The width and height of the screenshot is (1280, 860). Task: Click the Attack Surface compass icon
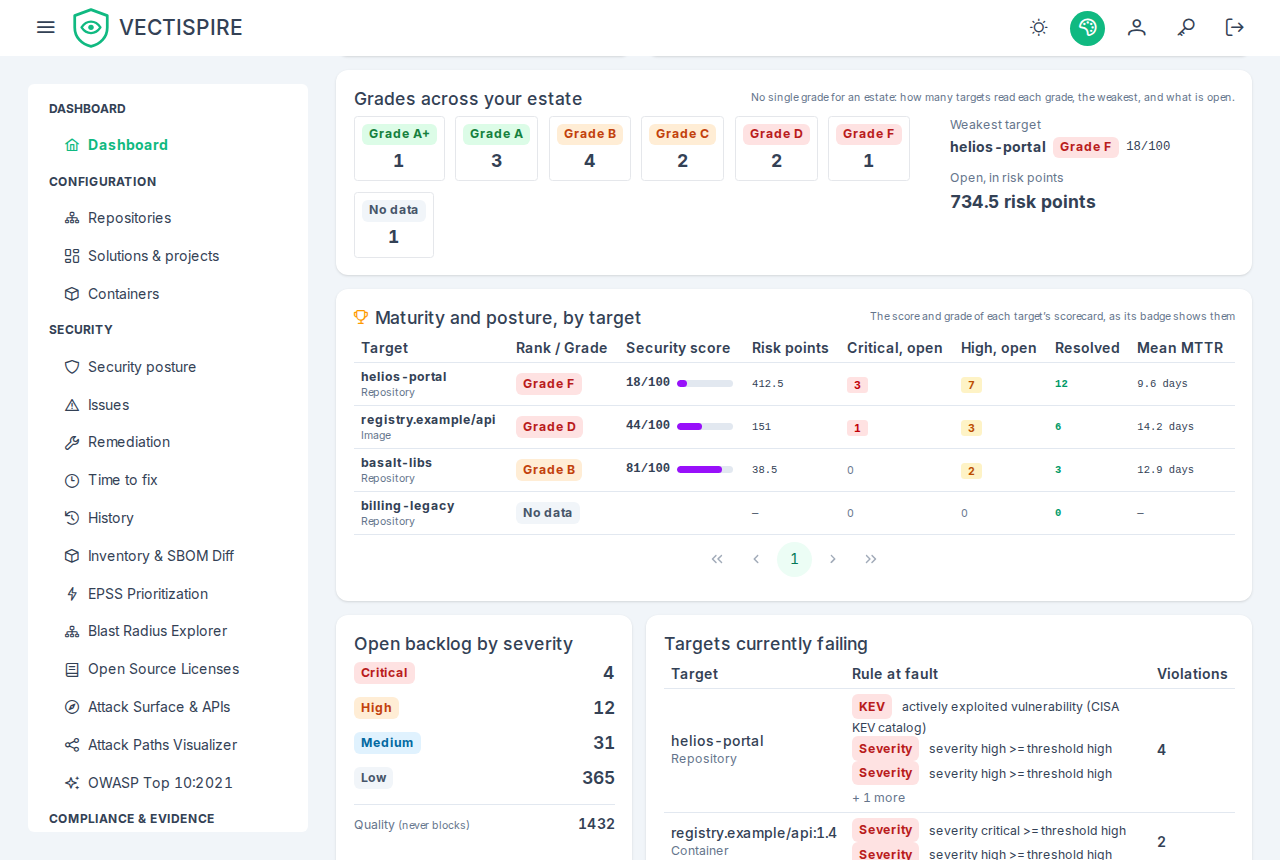tap(72, 707)
